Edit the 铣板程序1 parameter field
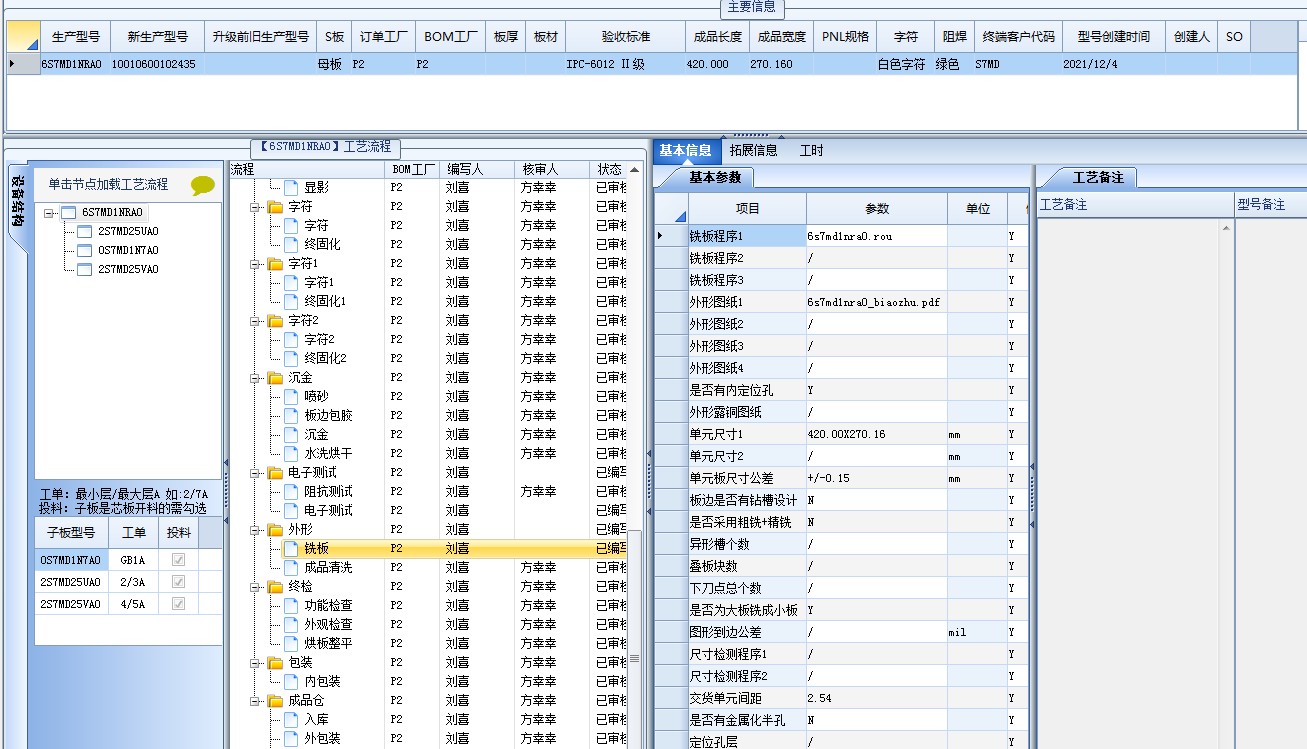 tap(877, 235)
